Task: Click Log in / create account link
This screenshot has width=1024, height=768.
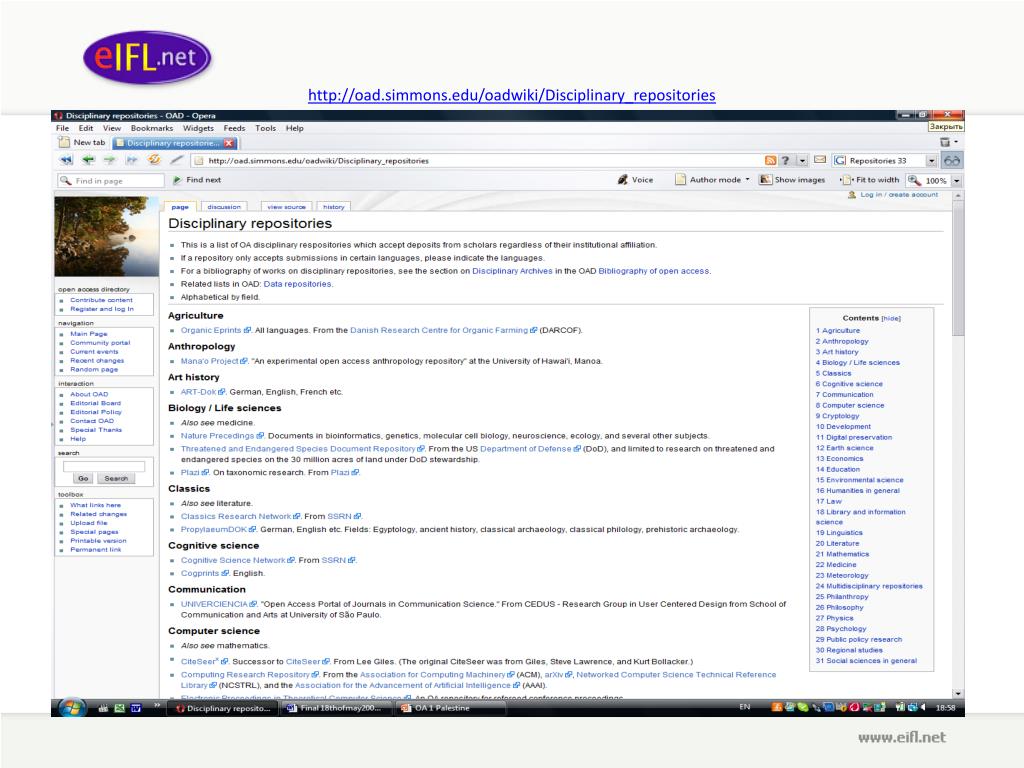Action: (x=899, y=195)
